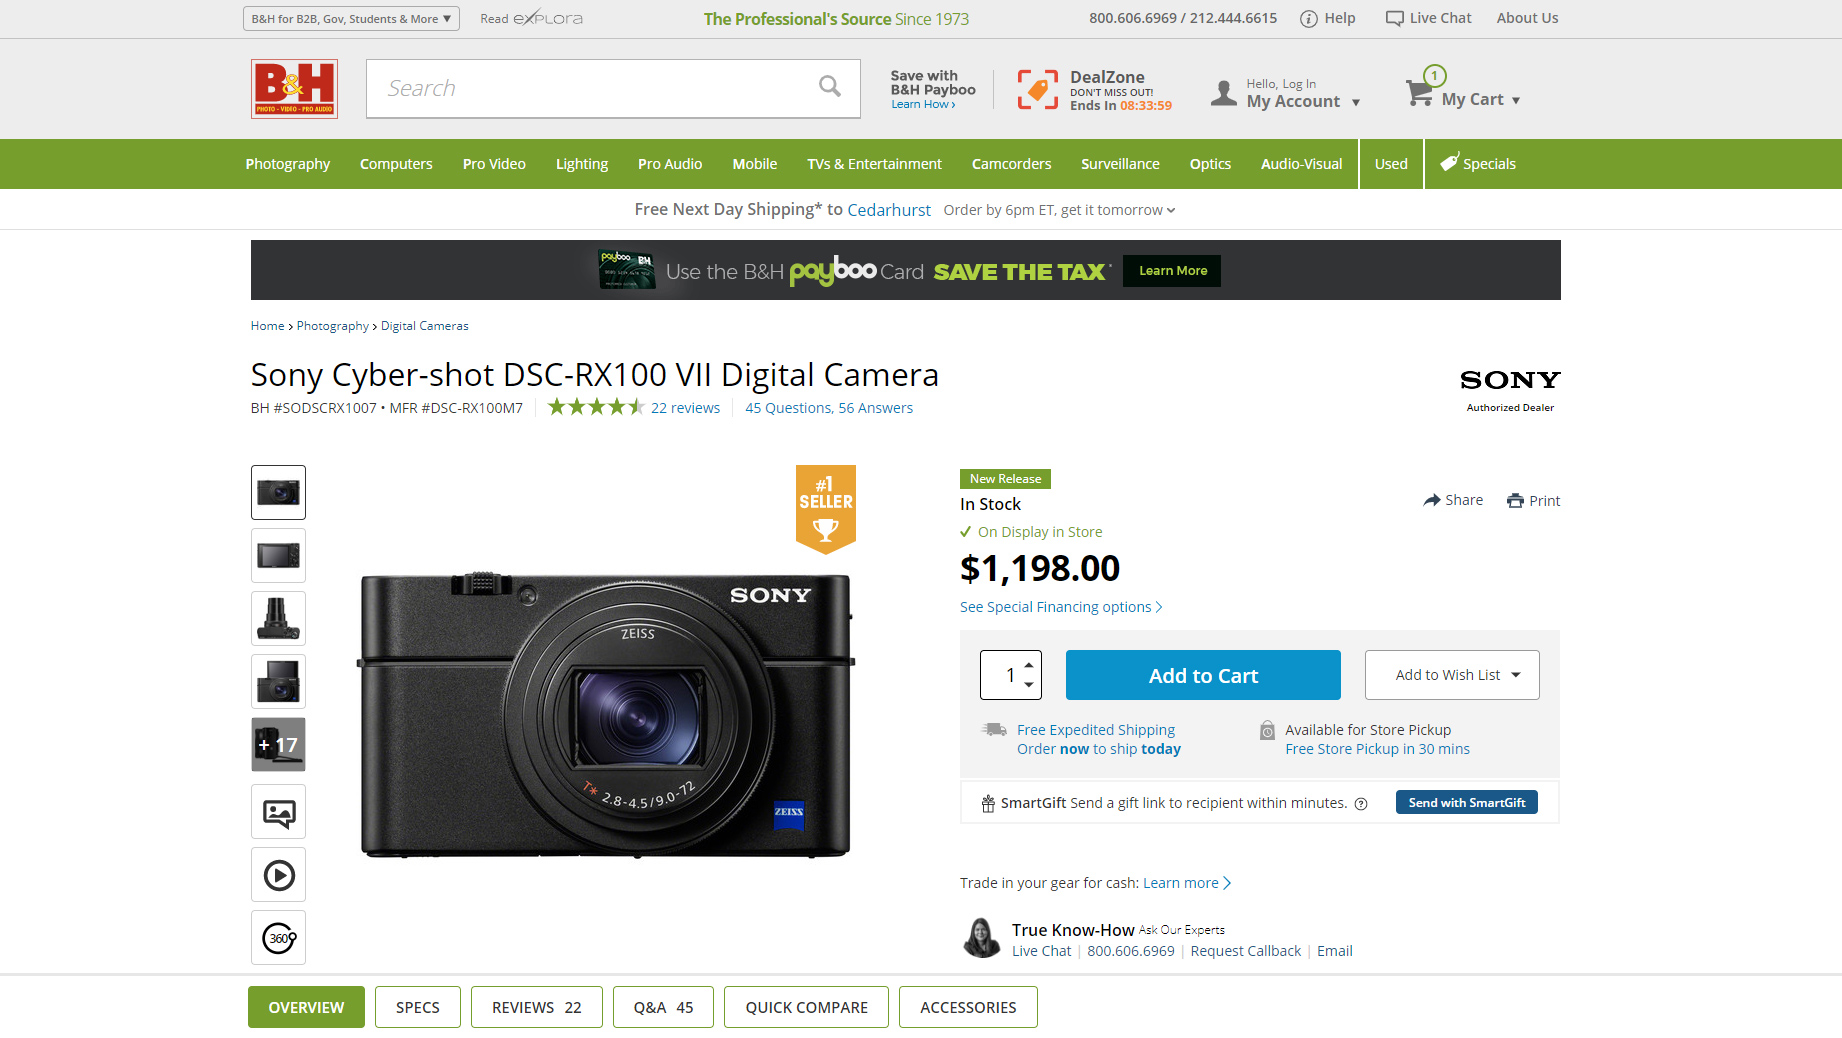Open the Add to Wish List dropdown

pos(1452,675)
